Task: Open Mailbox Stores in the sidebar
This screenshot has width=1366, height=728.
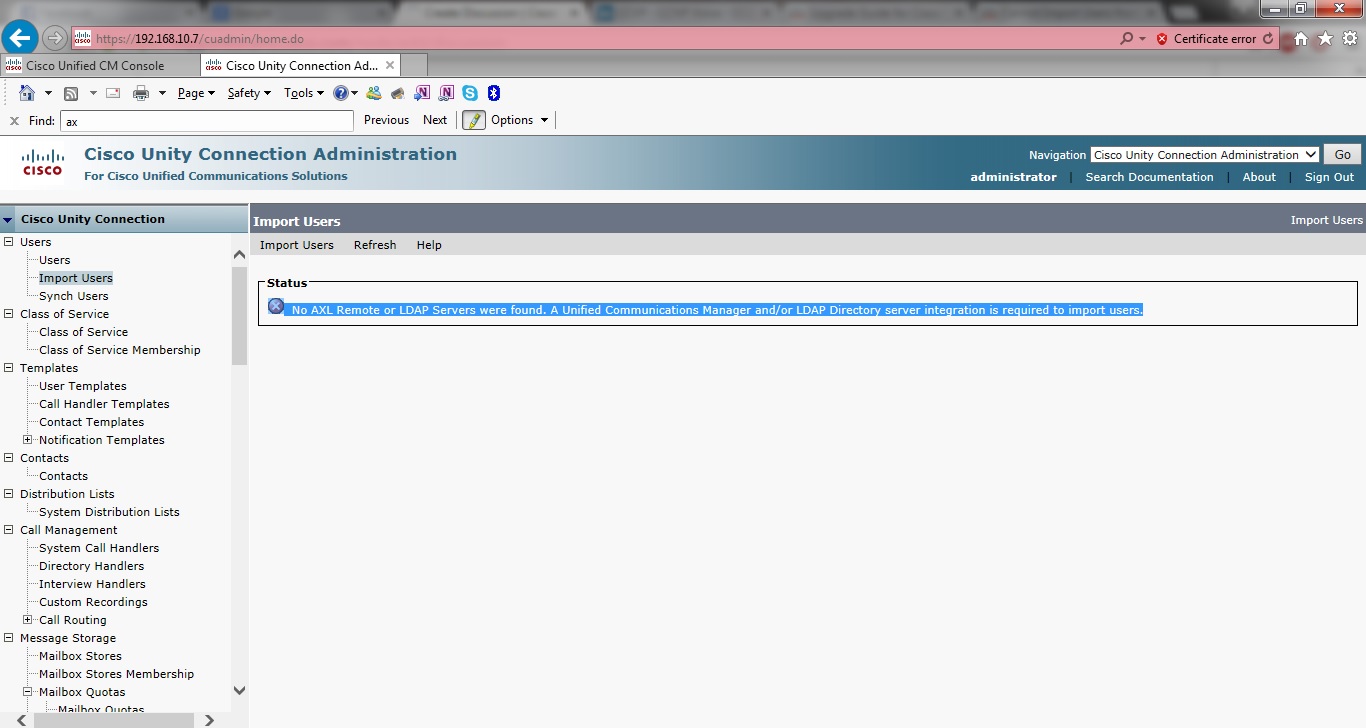Action: point(80,656)
